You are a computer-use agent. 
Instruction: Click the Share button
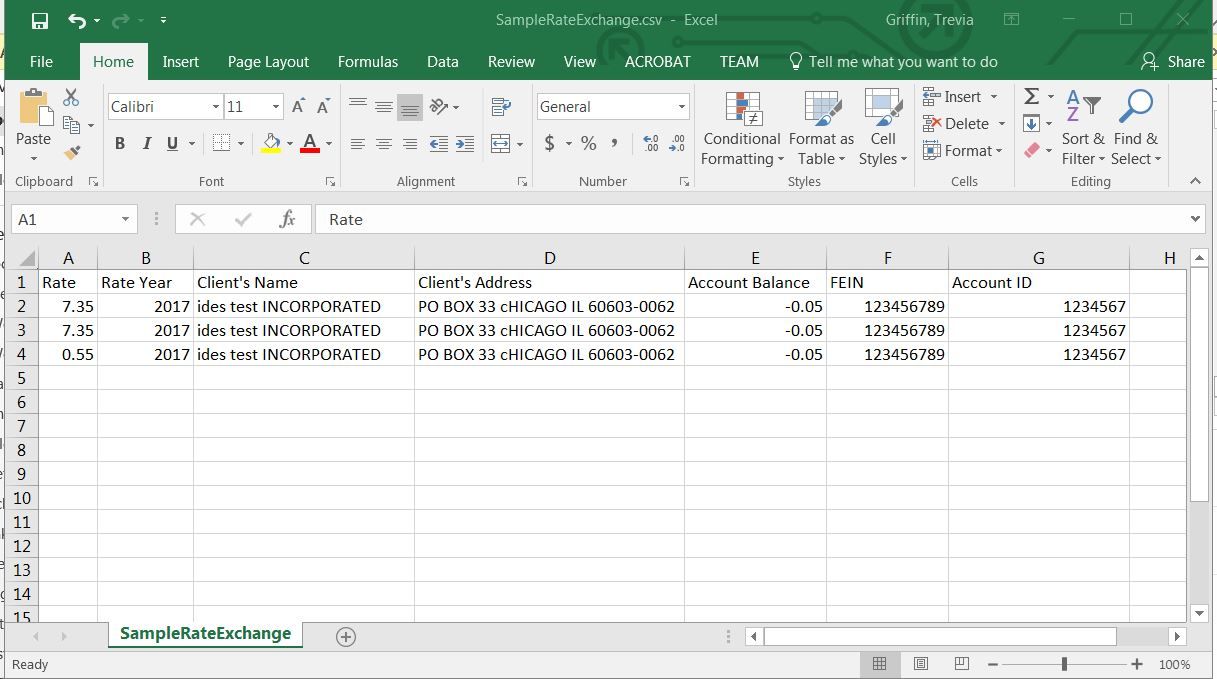tap(1173, 62)
